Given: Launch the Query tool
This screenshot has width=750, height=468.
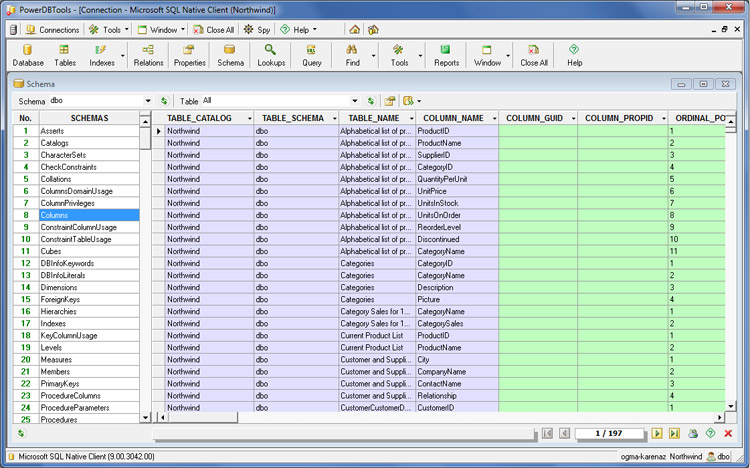Looking at the screenshot, I should 312,54.
